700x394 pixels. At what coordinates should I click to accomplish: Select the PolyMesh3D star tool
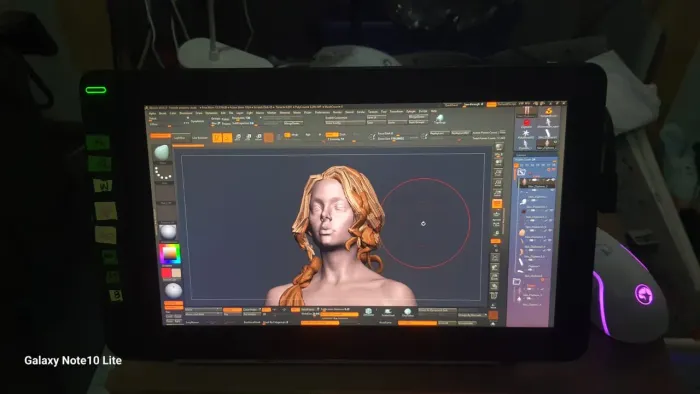526,133
